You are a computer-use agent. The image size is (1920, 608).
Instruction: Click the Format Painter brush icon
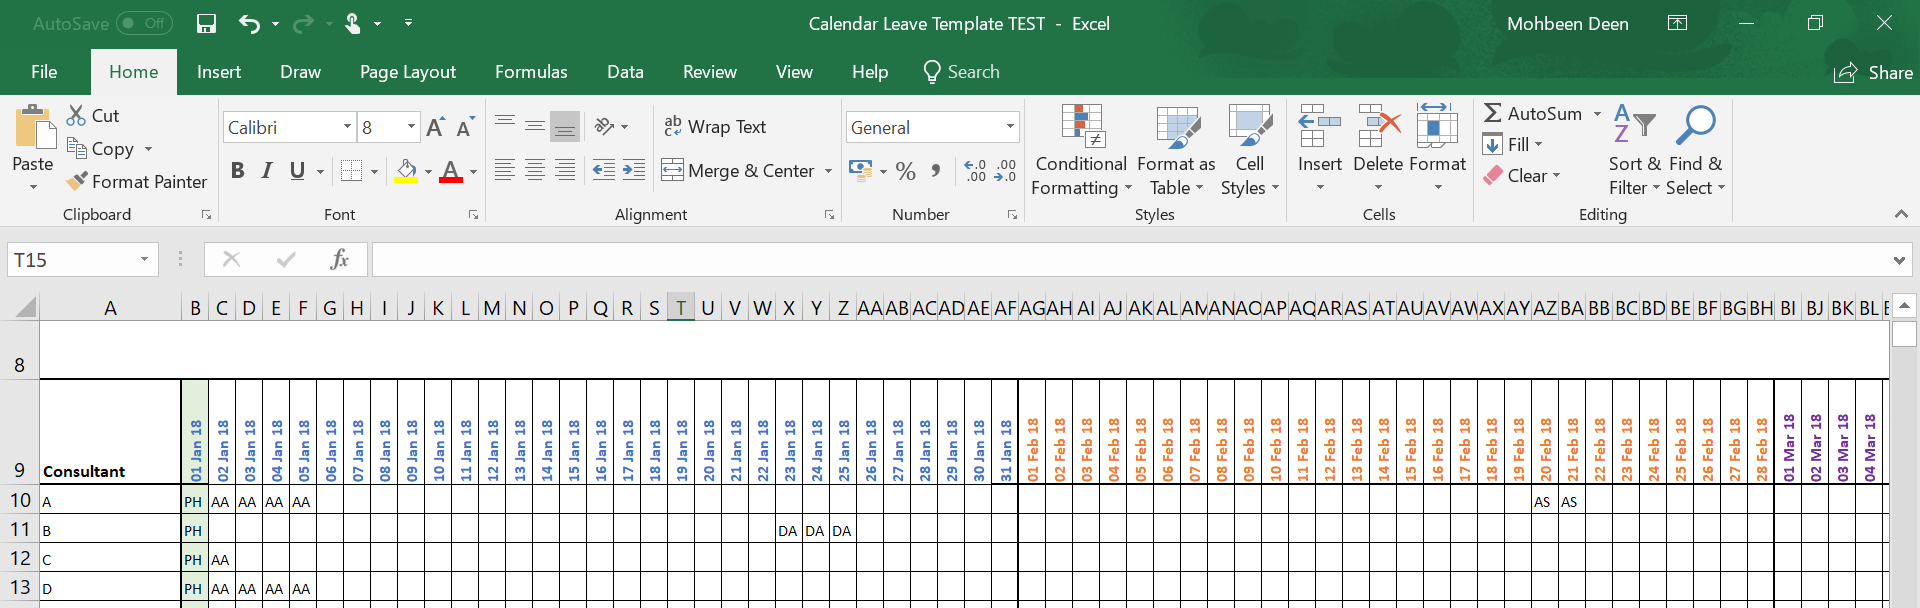pos(77,182)
